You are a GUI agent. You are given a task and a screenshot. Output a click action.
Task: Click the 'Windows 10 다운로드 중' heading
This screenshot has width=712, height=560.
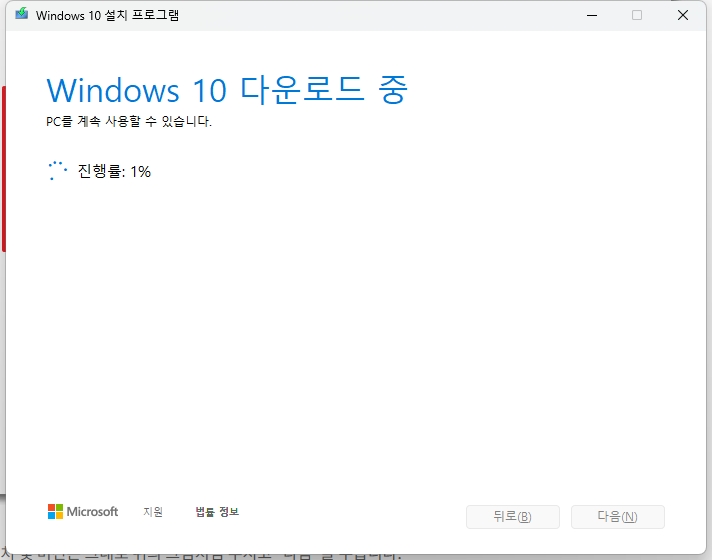coord(227,90)
